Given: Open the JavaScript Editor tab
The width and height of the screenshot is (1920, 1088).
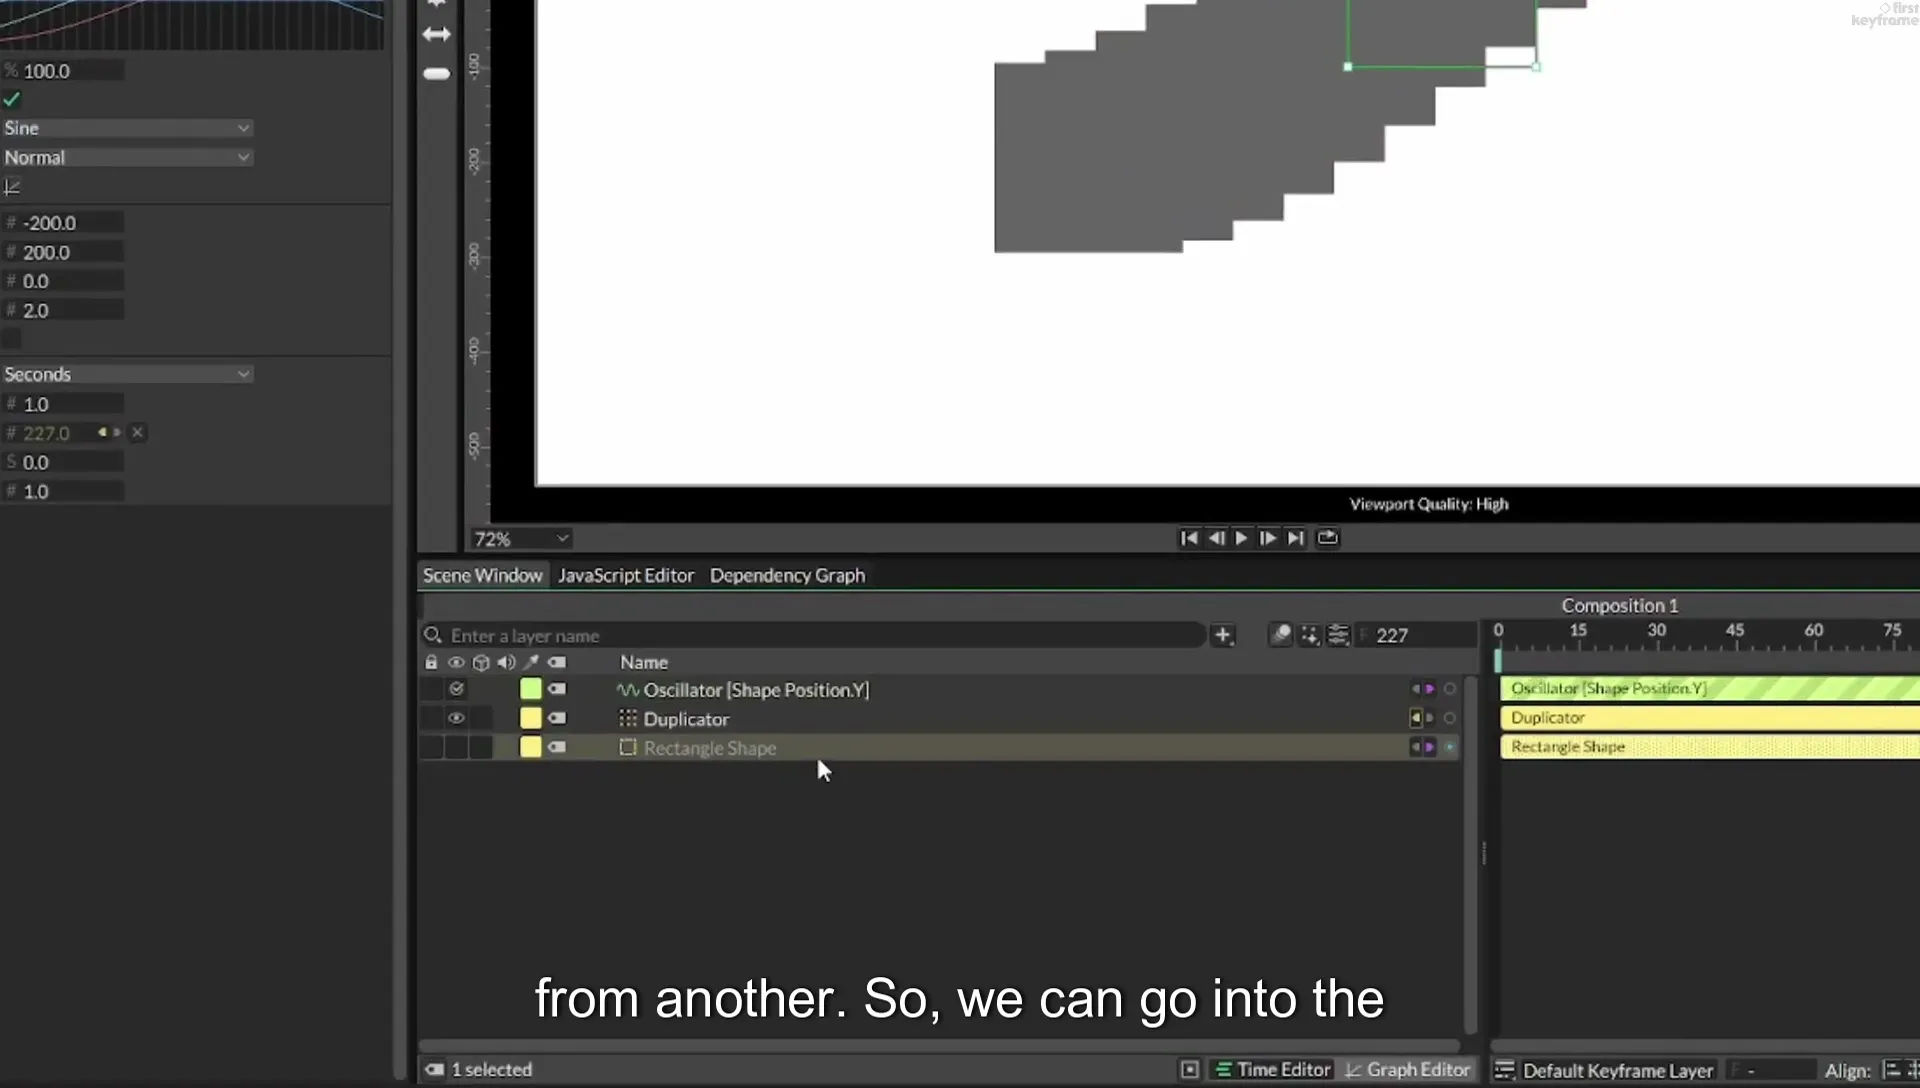Looking at the screenshot, I should click(626, 575).
